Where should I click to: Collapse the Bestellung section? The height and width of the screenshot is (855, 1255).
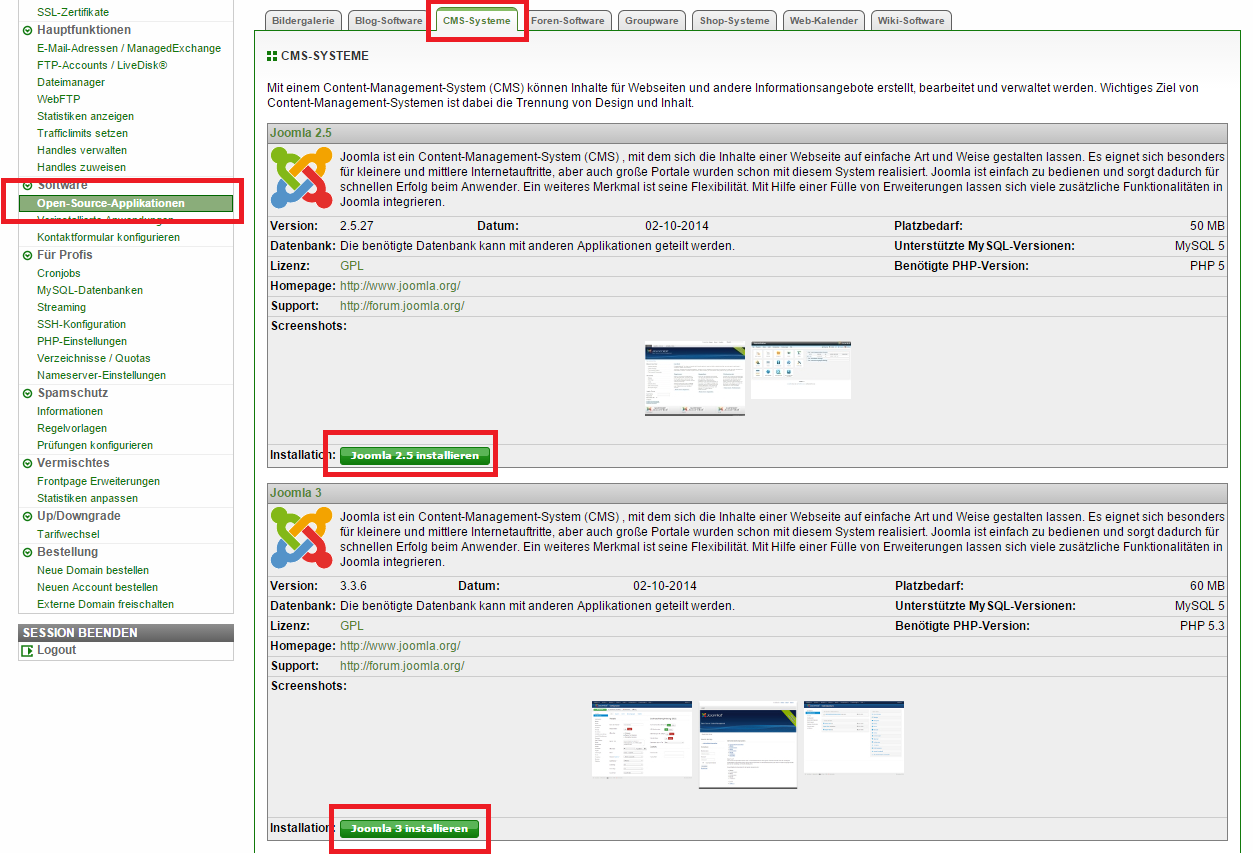tap(27, 552)
